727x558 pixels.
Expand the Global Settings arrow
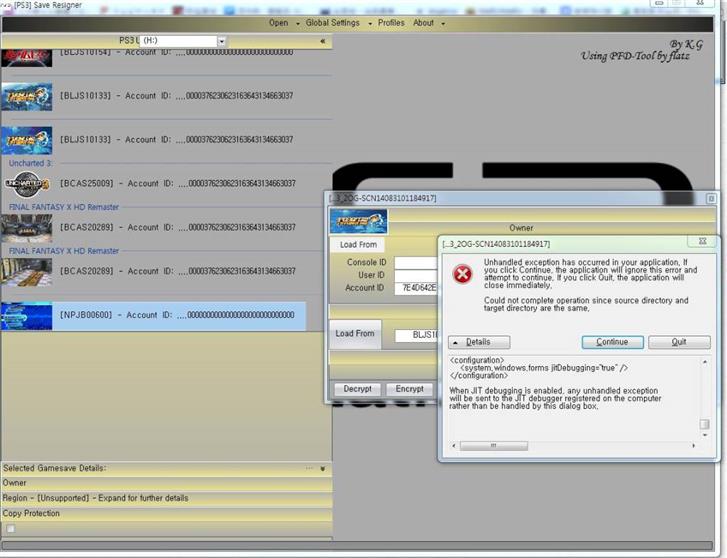pyautogui.click(x=370, y=24)
